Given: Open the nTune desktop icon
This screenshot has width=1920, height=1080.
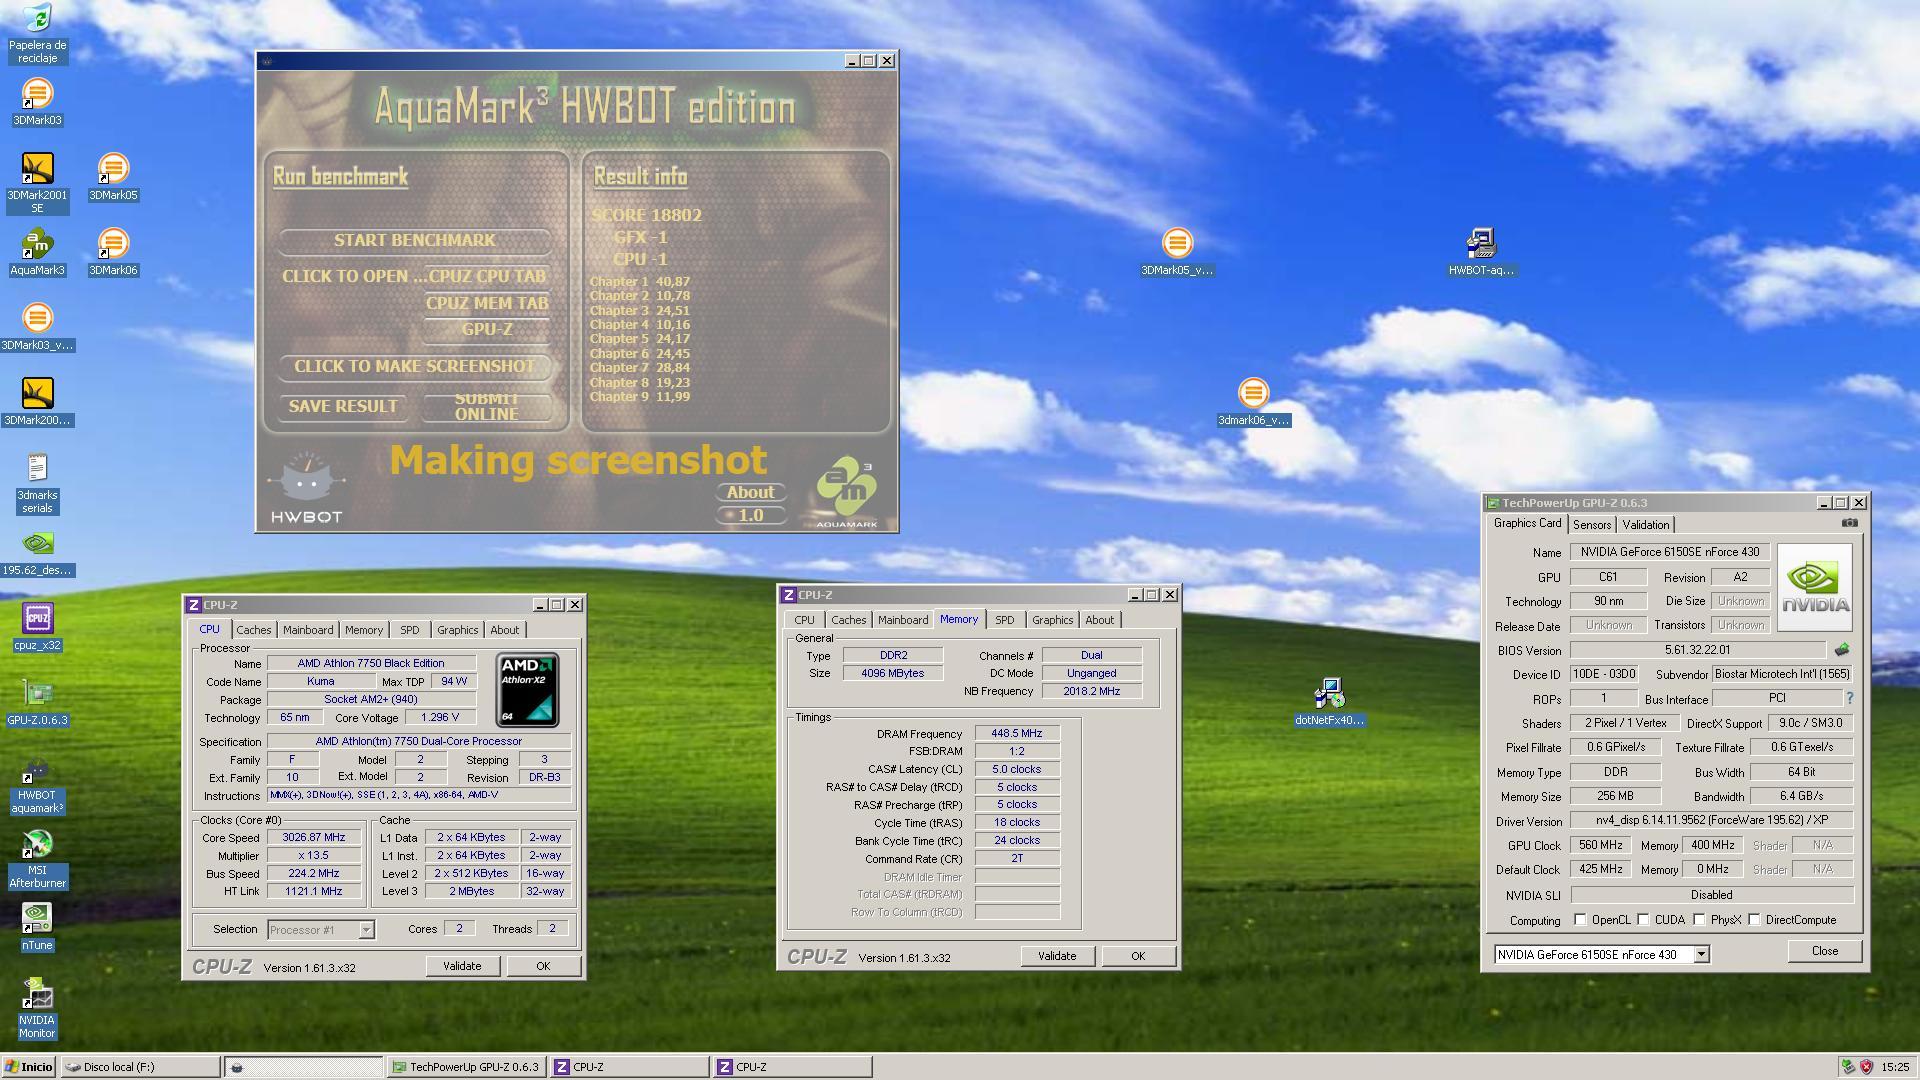Looking at the screenshot, I should point(37,927).
